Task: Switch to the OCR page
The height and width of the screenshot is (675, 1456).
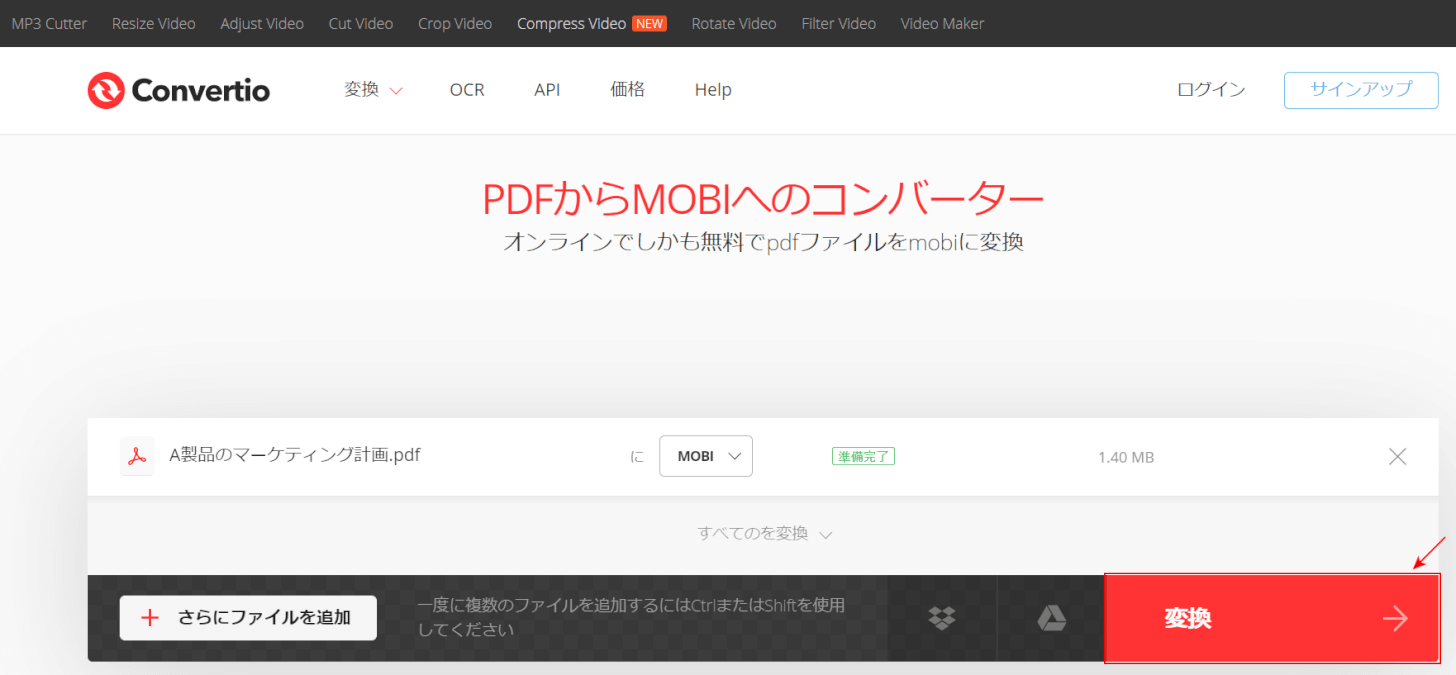Action: (x=466, y=89)
